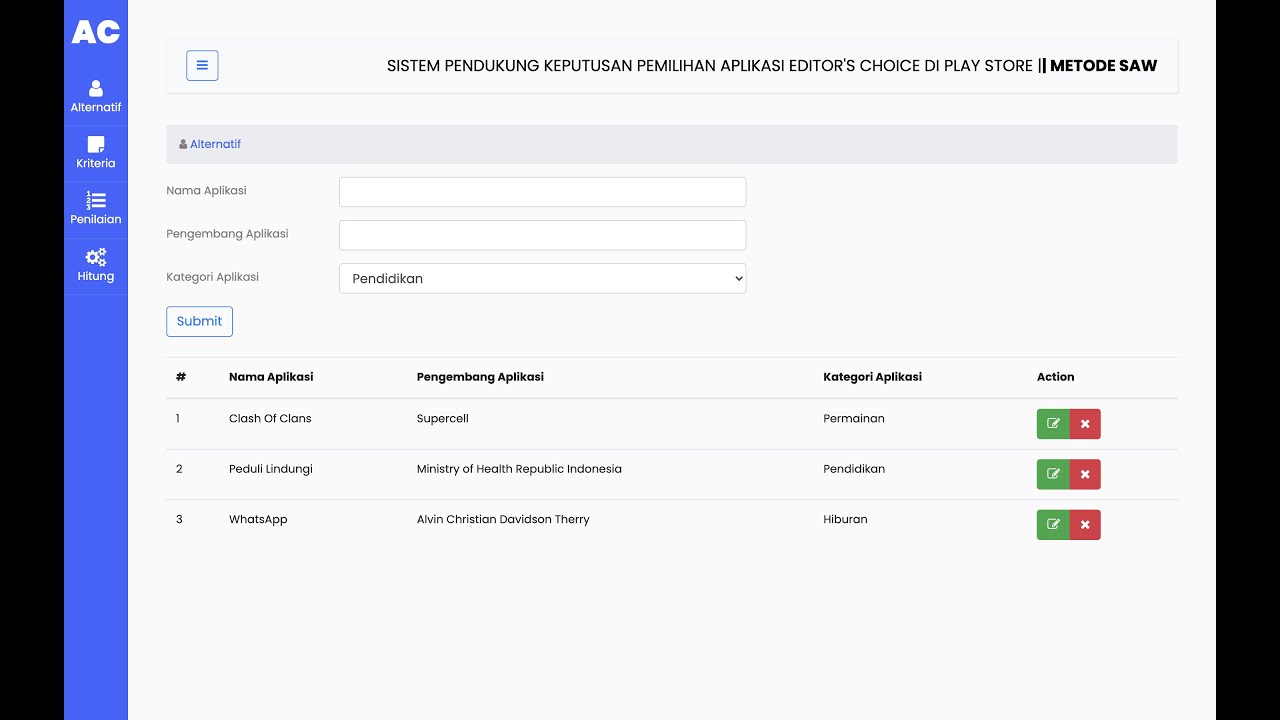Click the Nama Aplikasi input field
This screenshot has height=720, width=1280.
click(543, 192)
